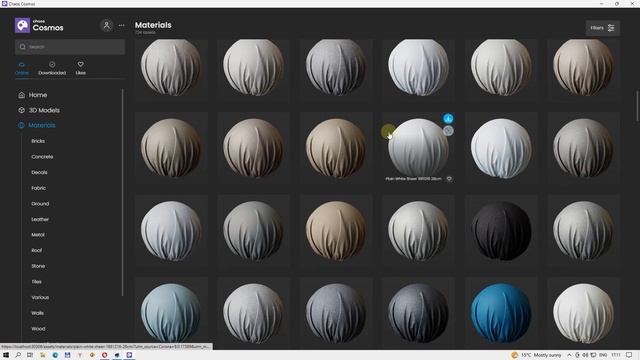The image size is (640, 360).
Task: Choose the Tiles category
Action: click(x=36, y=282)
